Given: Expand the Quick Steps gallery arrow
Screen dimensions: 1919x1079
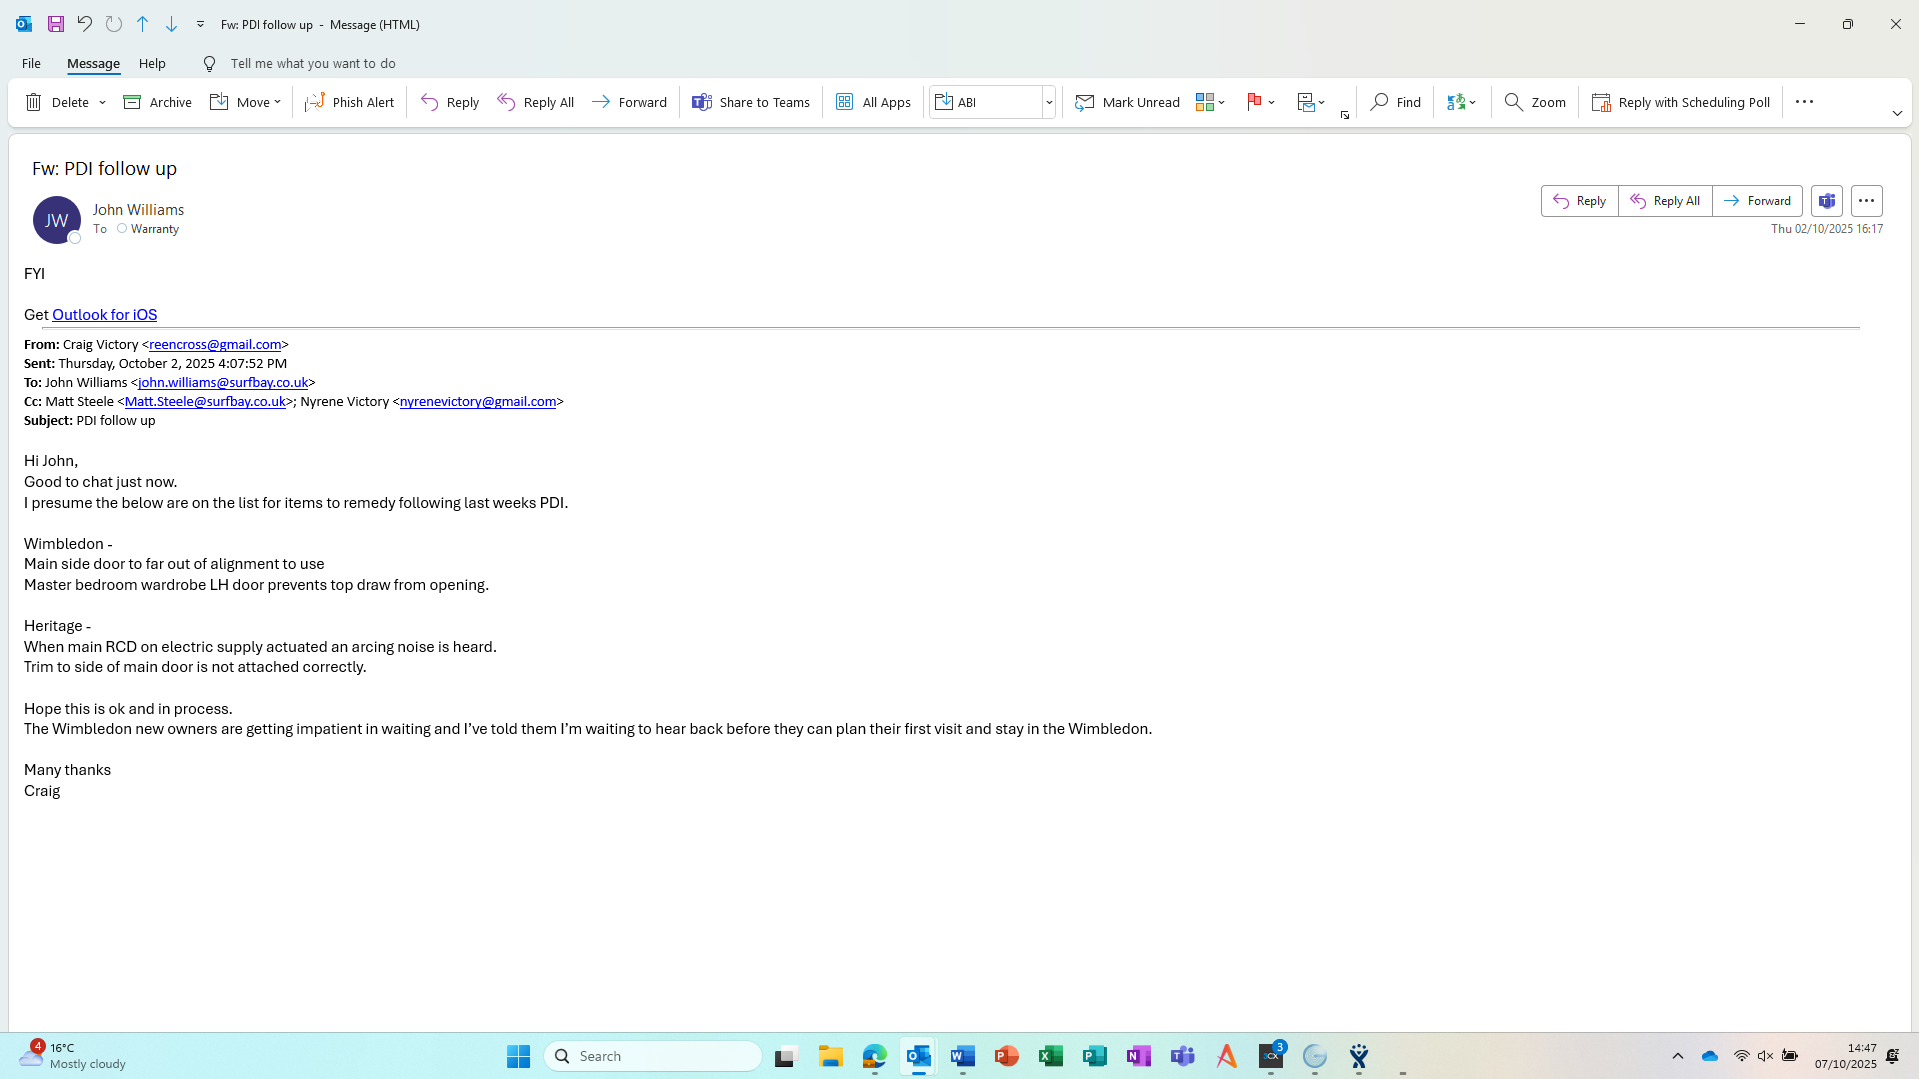Looking at the screenshot, I should click(x=1049, y=102).
